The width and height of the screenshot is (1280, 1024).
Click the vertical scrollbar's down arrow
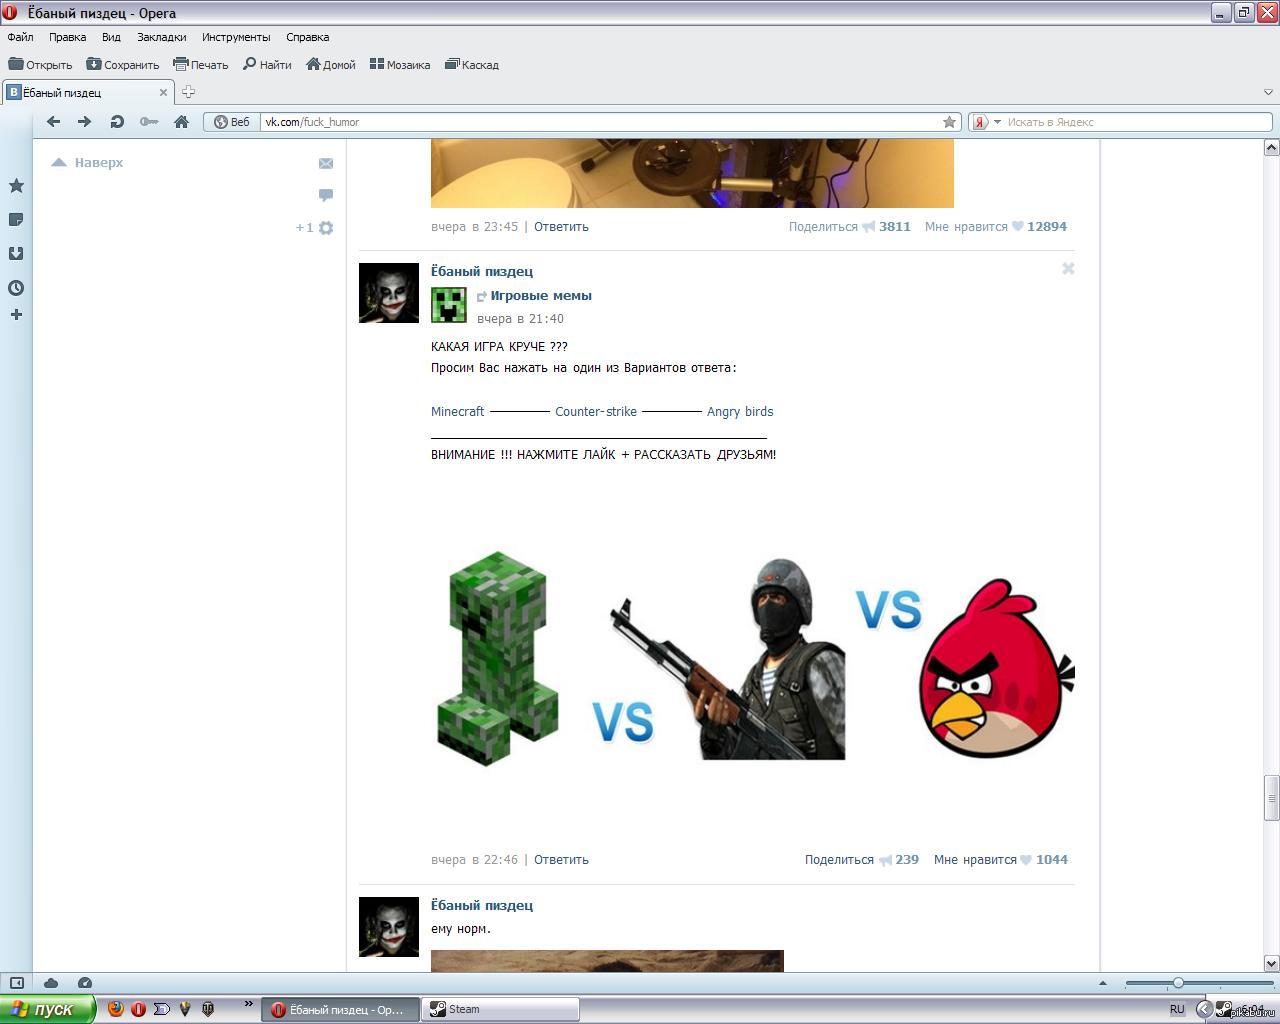point(1271,963)
